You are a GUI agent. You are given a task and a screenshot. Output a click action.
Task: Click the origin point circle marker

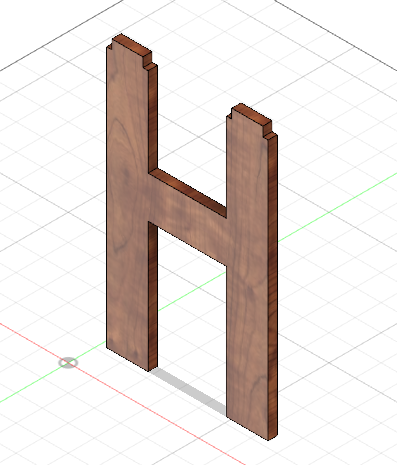tap(68, 363)
